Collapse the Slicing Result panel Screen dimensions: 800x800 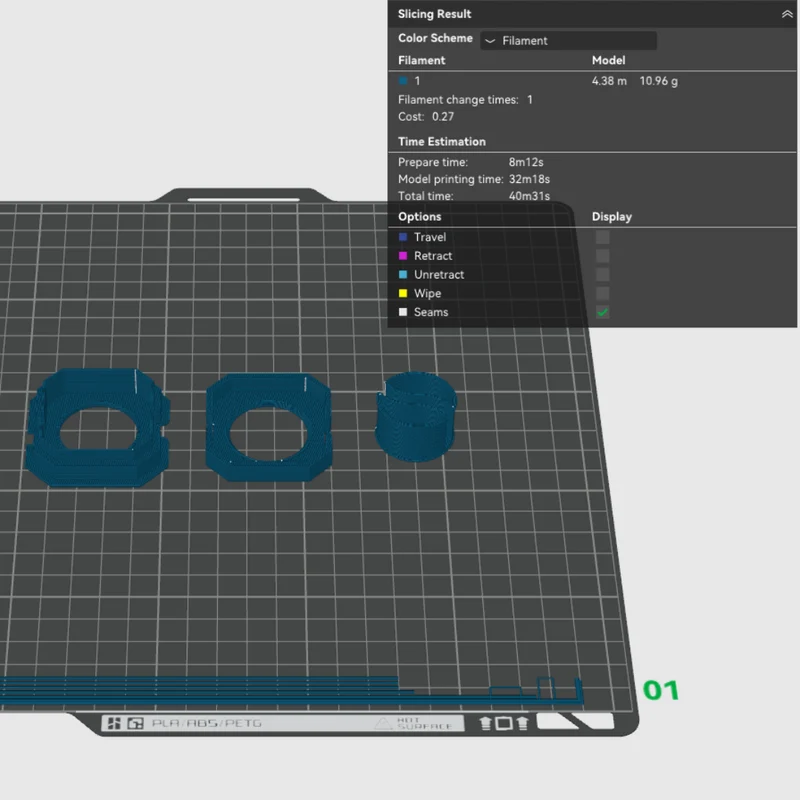coord(787,14)
